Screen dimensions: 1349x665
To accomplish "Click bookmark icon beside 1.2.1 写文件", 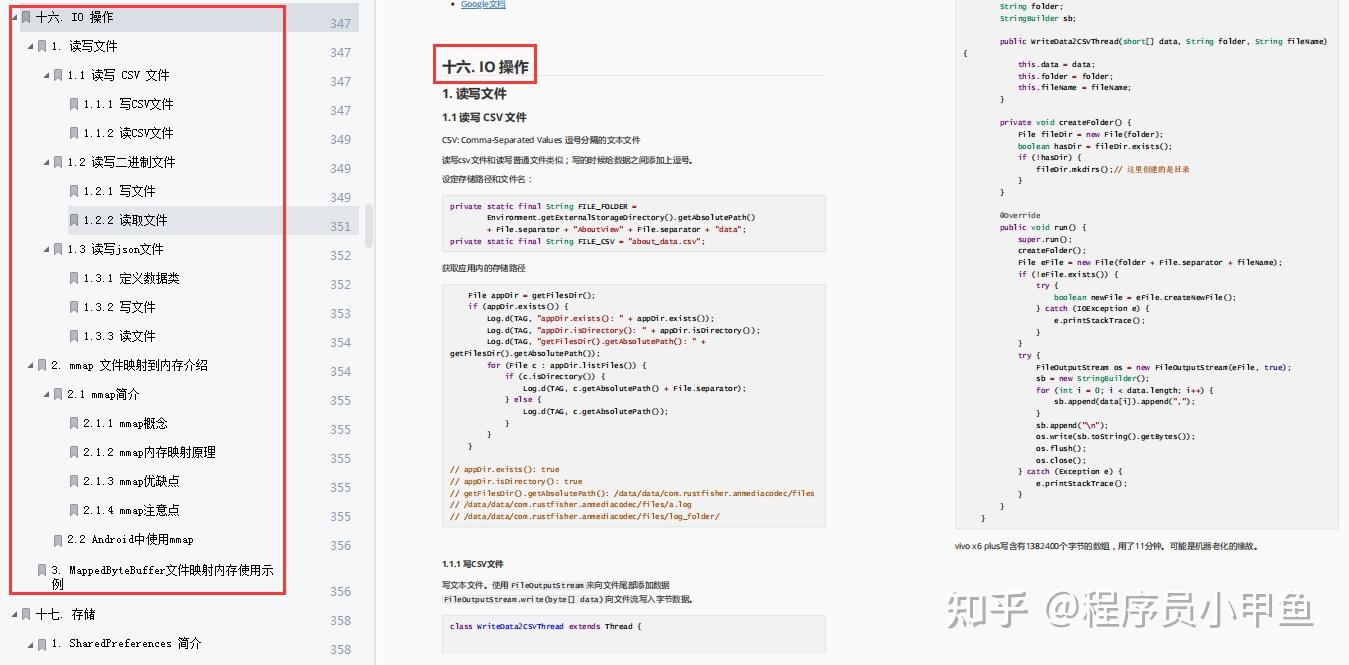I will point(74,191).
